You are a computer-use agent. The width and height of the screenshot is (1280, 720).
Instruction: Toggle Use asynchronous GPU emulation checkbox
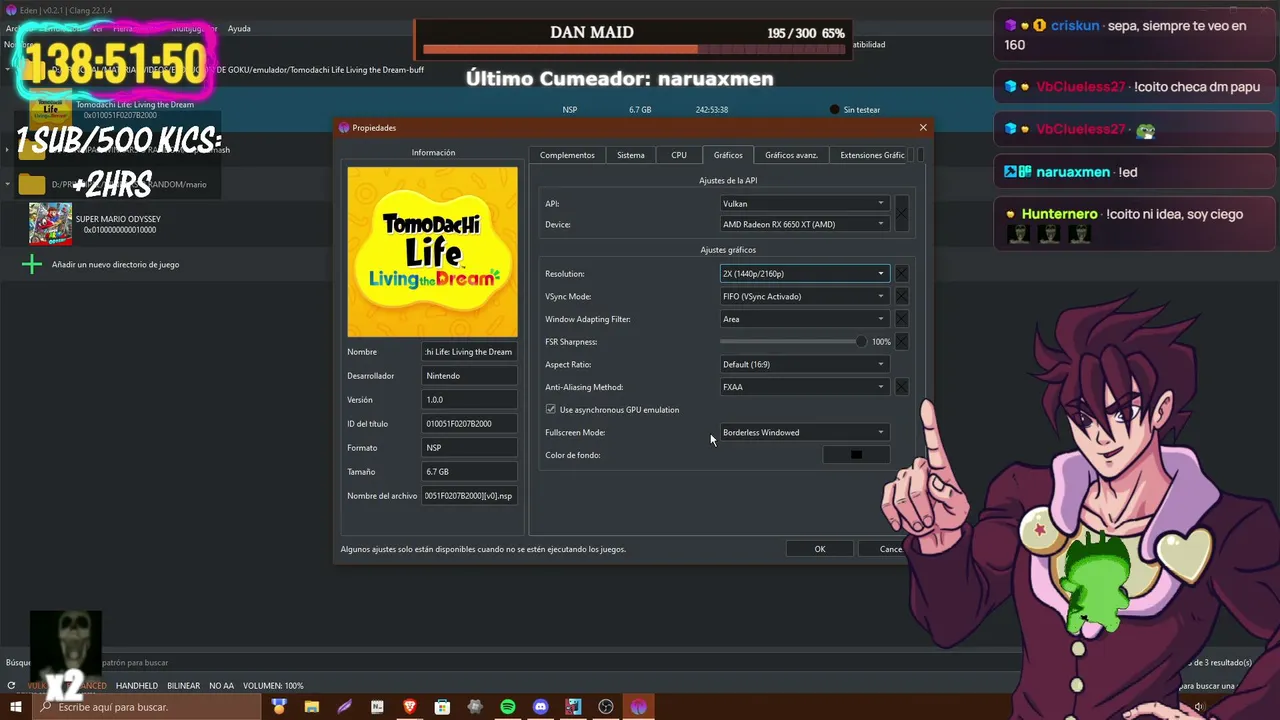pyautogui.click(x=551, y=409)
